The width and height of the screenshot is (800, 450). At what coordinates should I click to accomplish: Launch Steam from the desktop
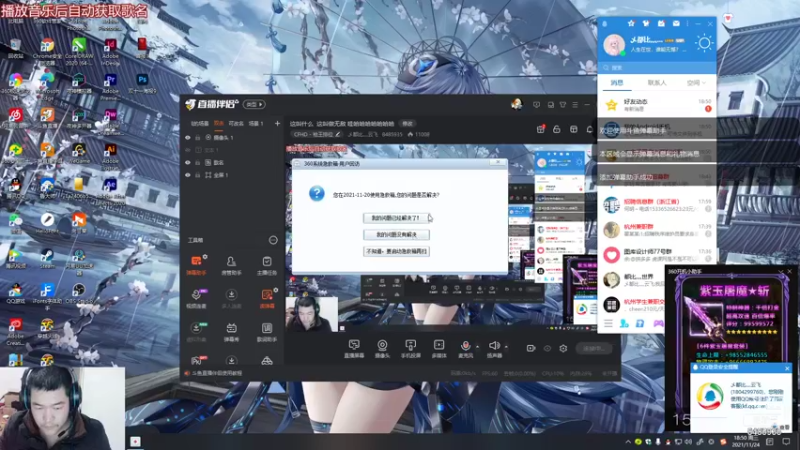(x=47, y=259)
